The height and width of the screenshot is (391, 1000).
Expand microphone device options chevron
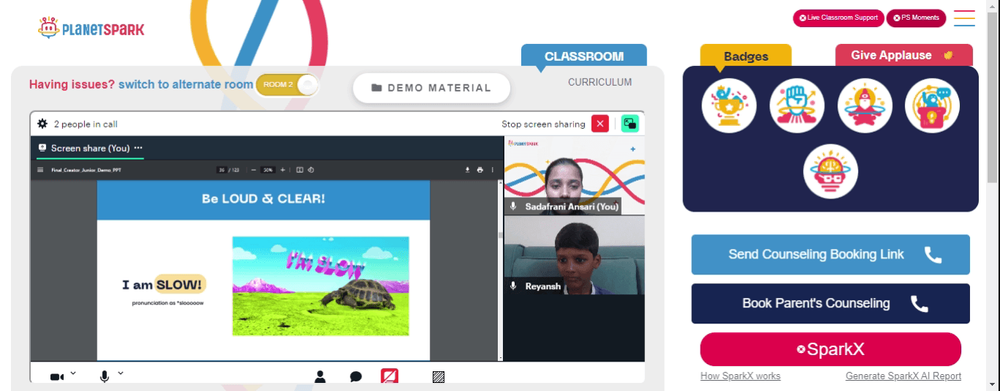tap(121, 373)
